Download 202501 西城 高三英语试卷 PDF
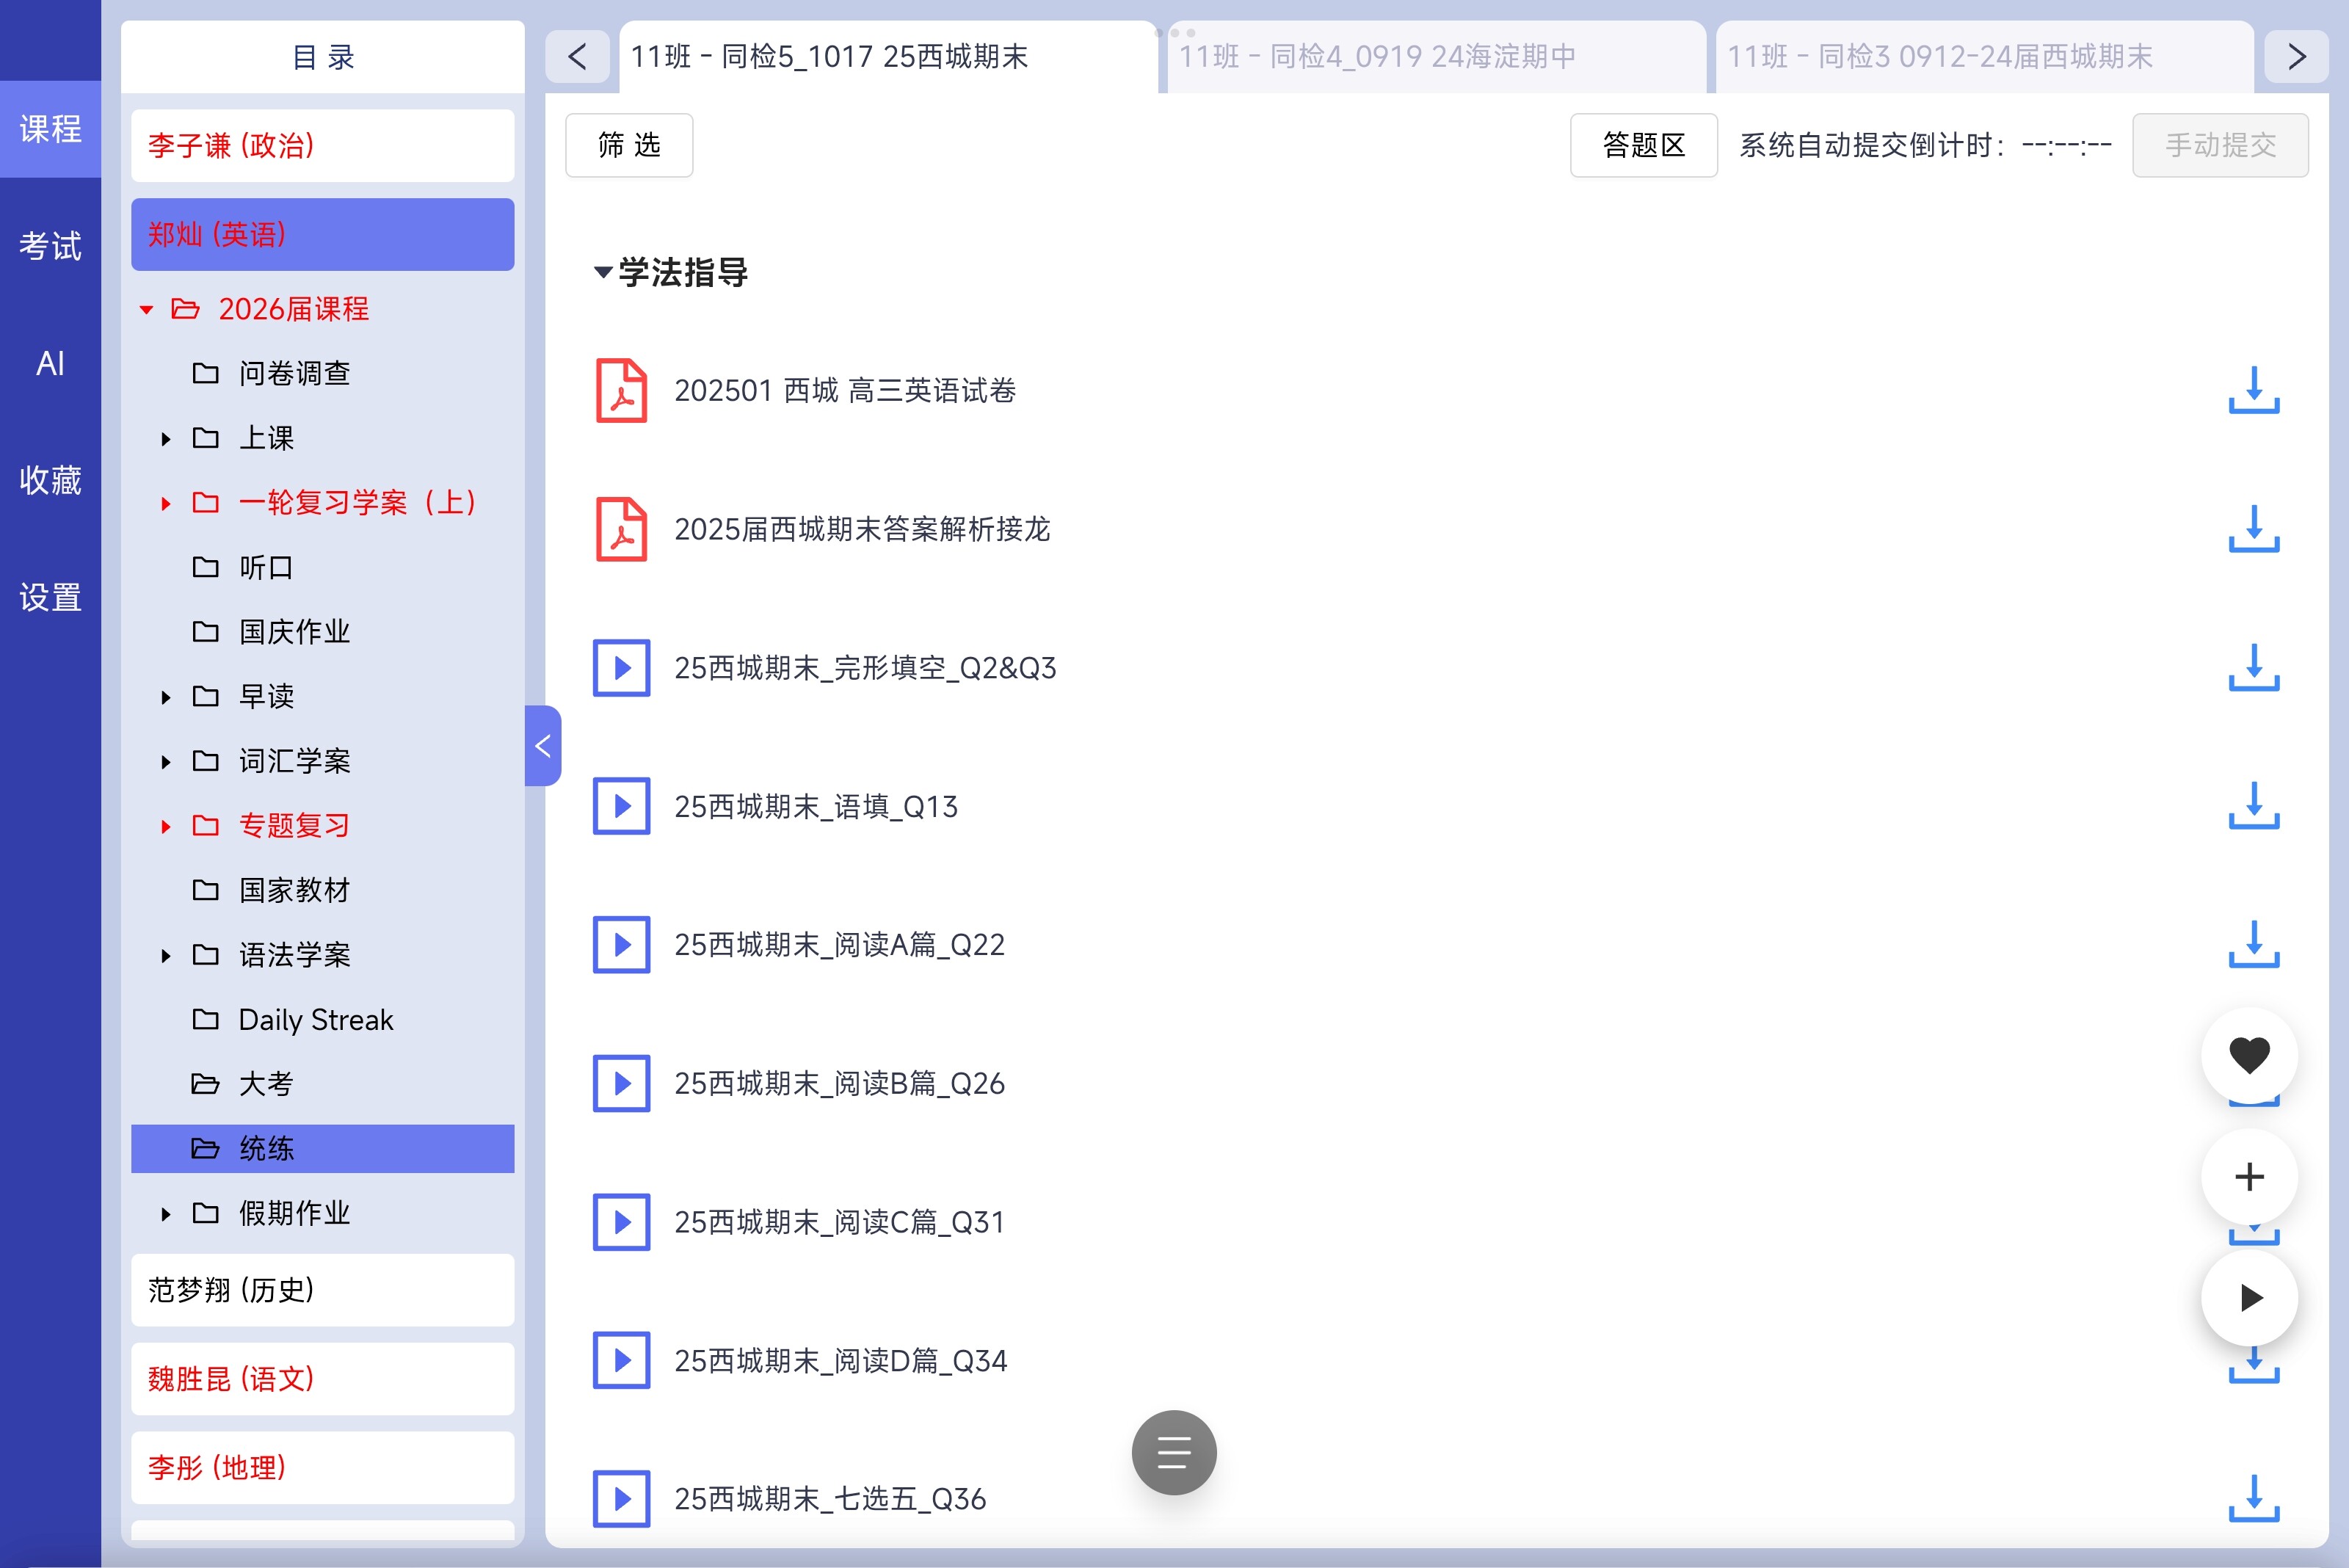2349x1568 pixels. (x=2253, y=390)
